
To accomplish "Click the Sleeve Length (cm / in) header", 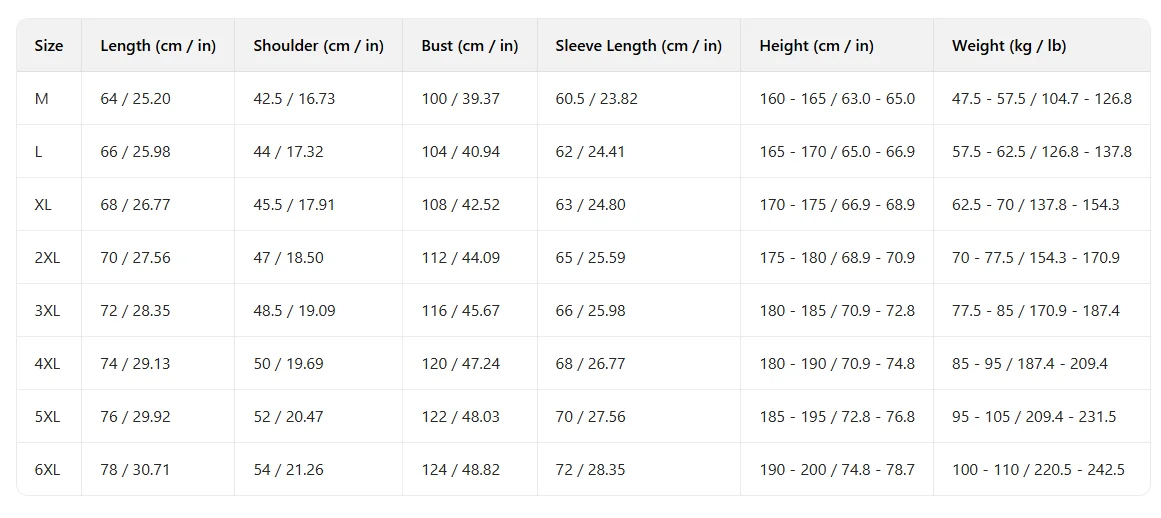I will click(638, 46).
